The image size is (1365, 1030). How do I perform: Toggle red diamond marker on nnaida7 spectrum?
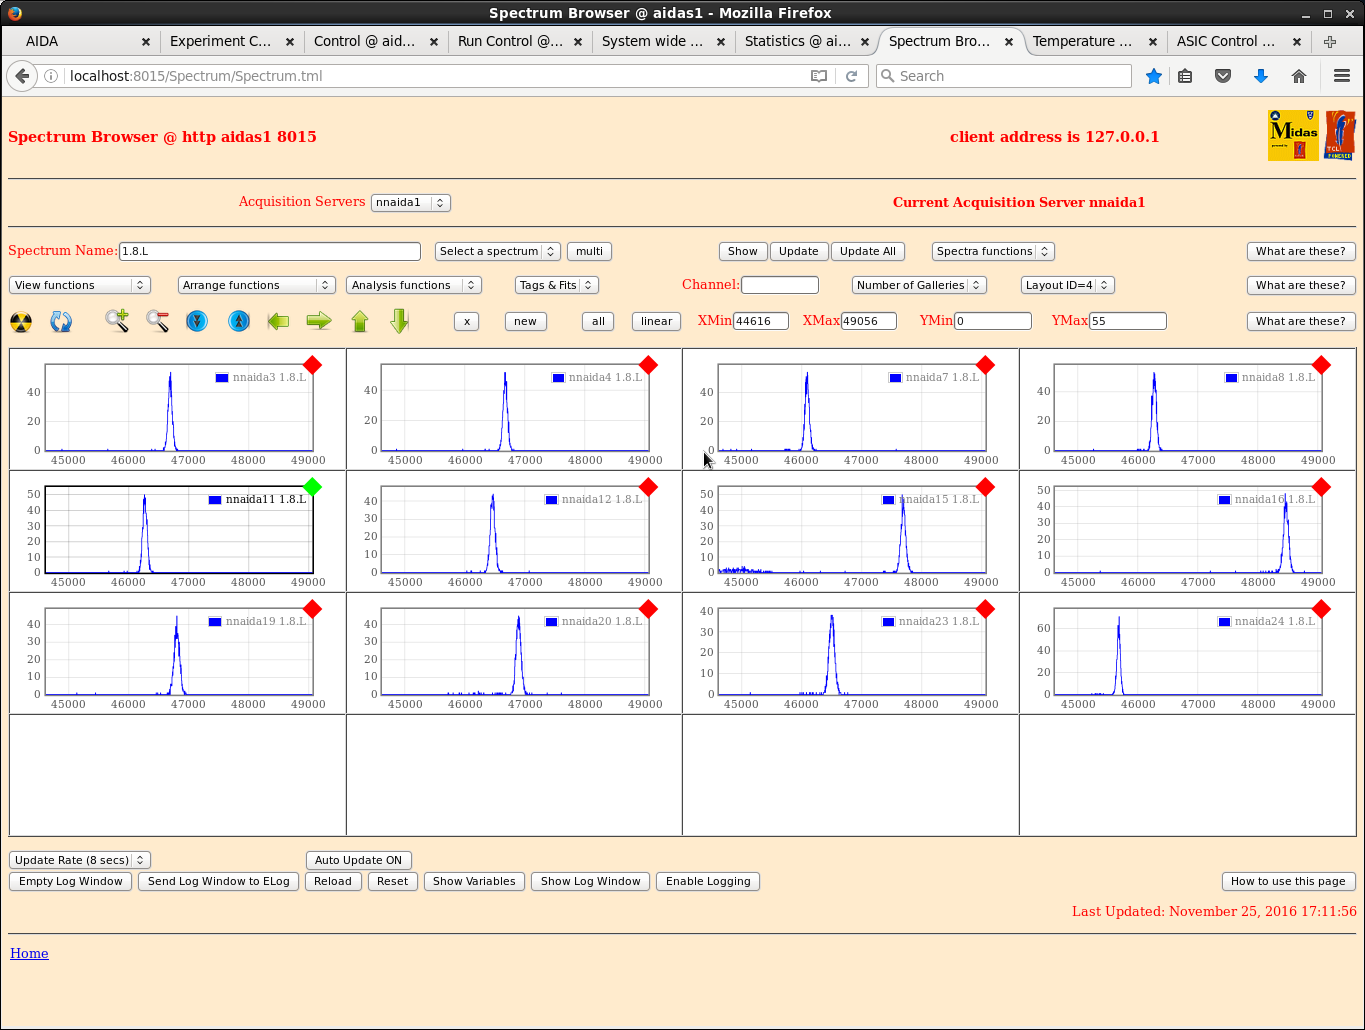pyautogui.click(x=985, y=365)
